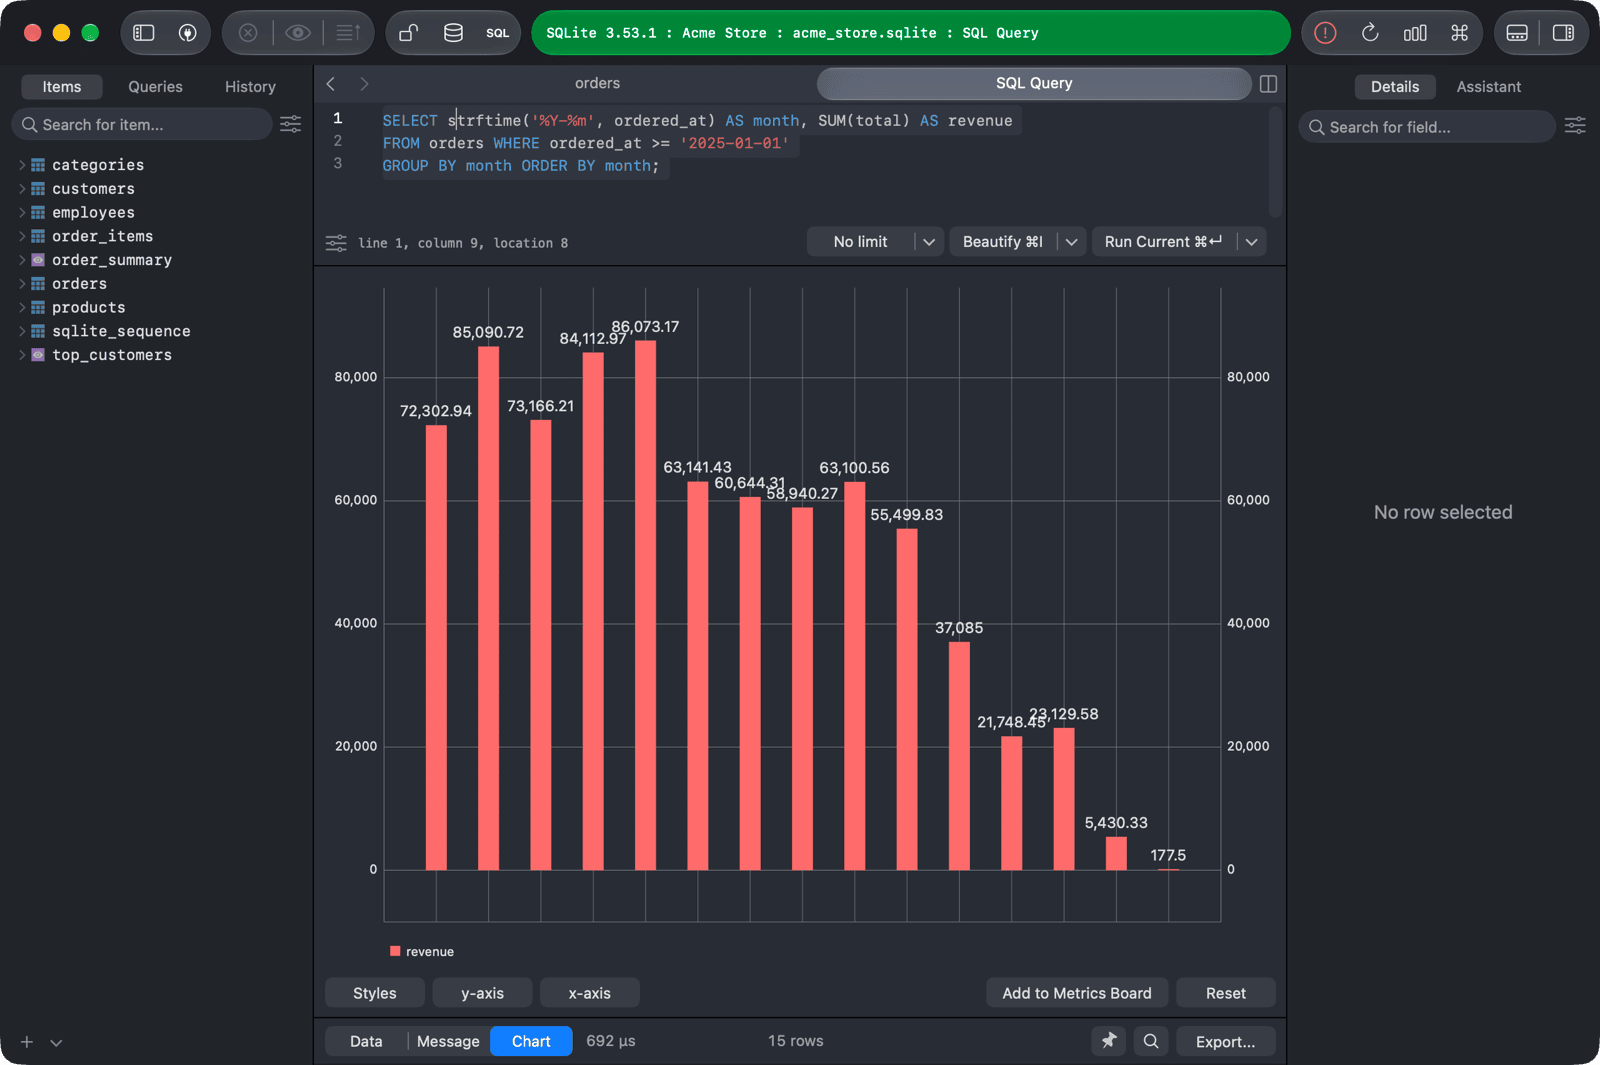This screenshot has width=1600, height=1065.
Task: Click the 86,073.17 revenue bar
Action: click(645, 605)
